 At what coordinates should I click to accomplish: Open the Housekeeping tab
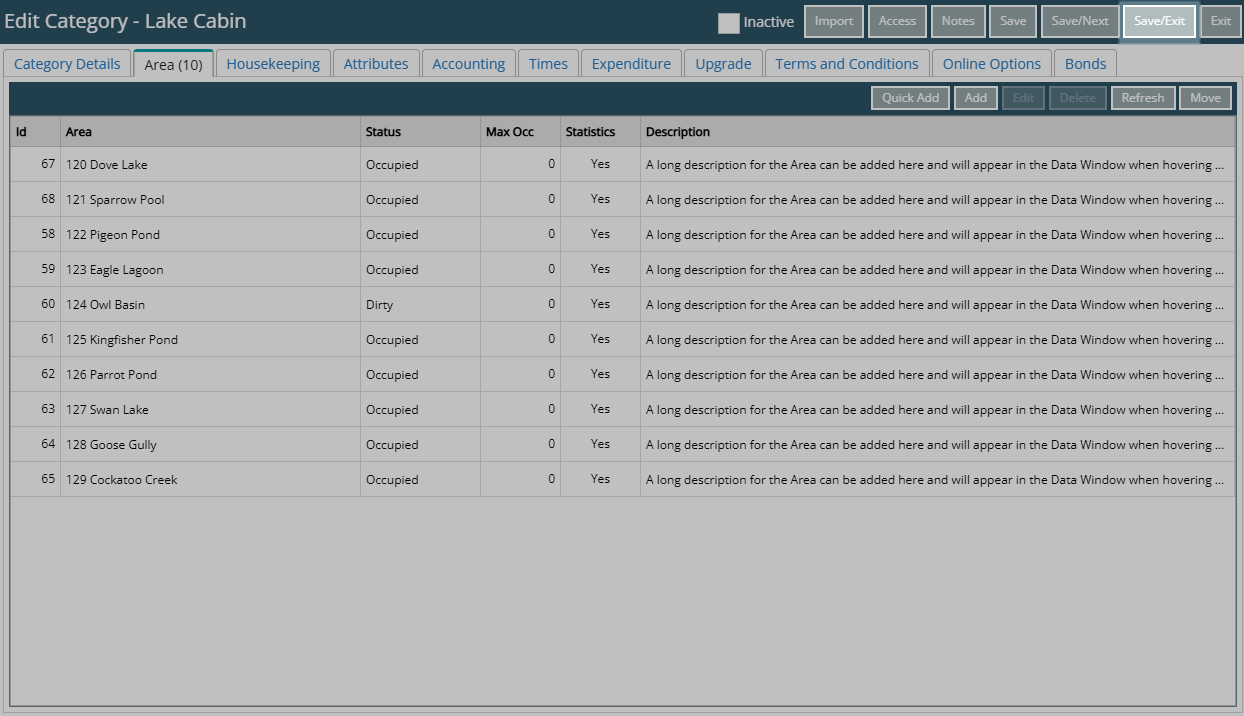point(273,64)
